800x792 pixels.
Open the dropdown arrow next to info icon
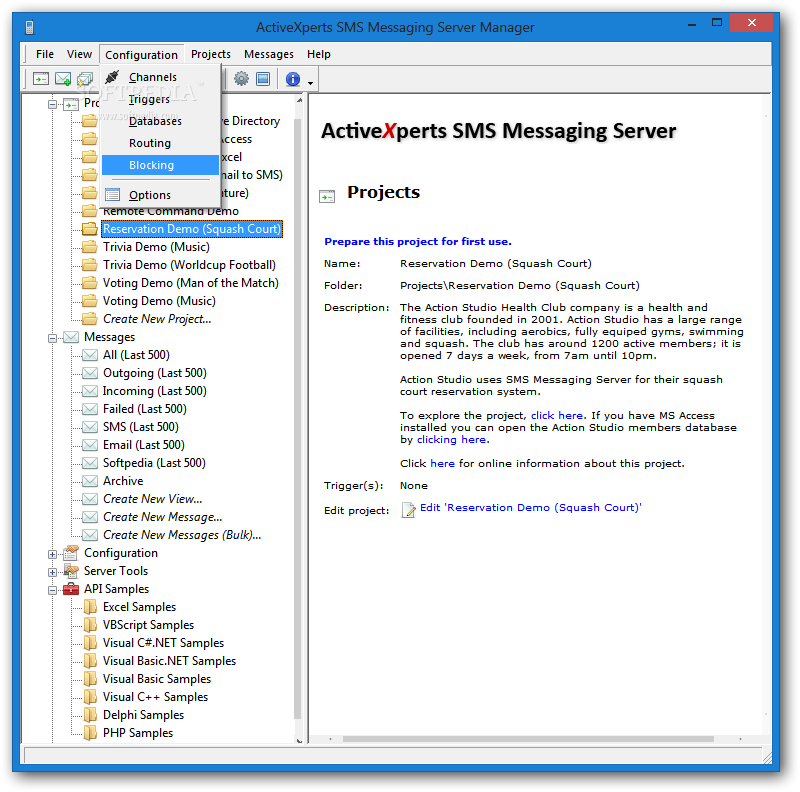(x=310, y=83)
